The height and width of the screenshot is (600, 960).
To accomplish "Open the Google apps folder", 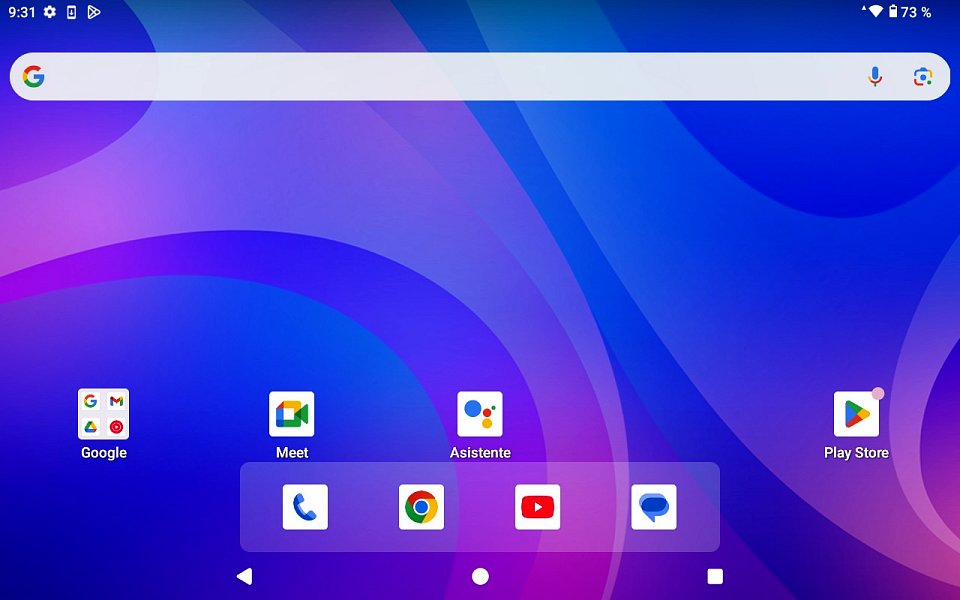I will point(103,414).
